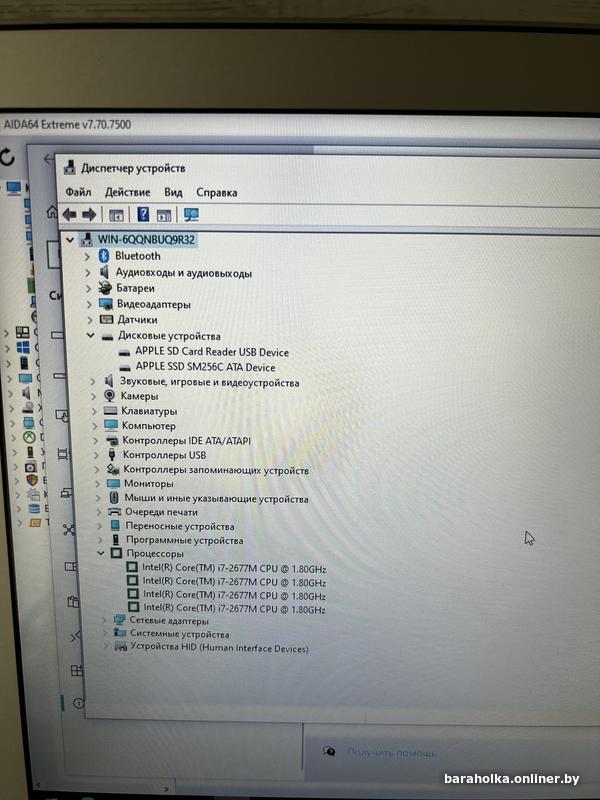Expand the Bluetooth category
The height and width of the screenshot is (800, 600).
[87, 256]
